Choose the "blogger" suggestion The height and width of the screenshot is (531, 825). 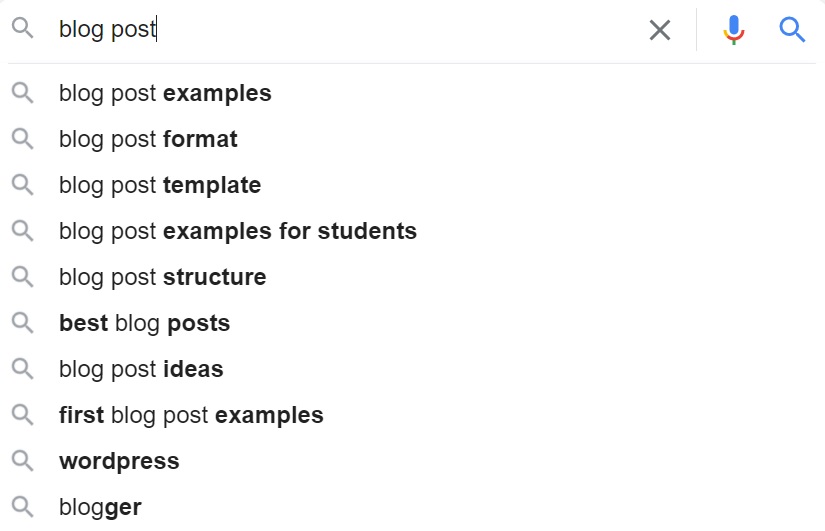(100, 507)
